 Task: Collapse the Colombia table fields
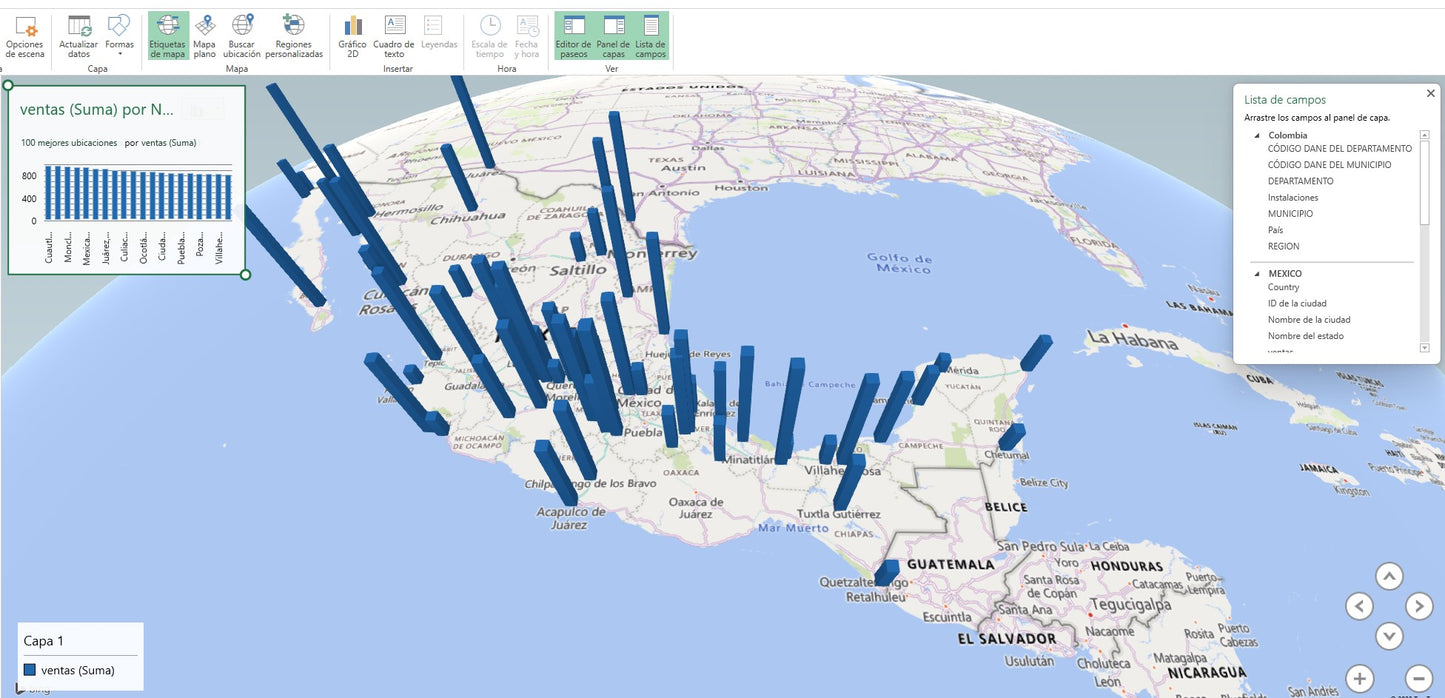tap(1257, 135)
